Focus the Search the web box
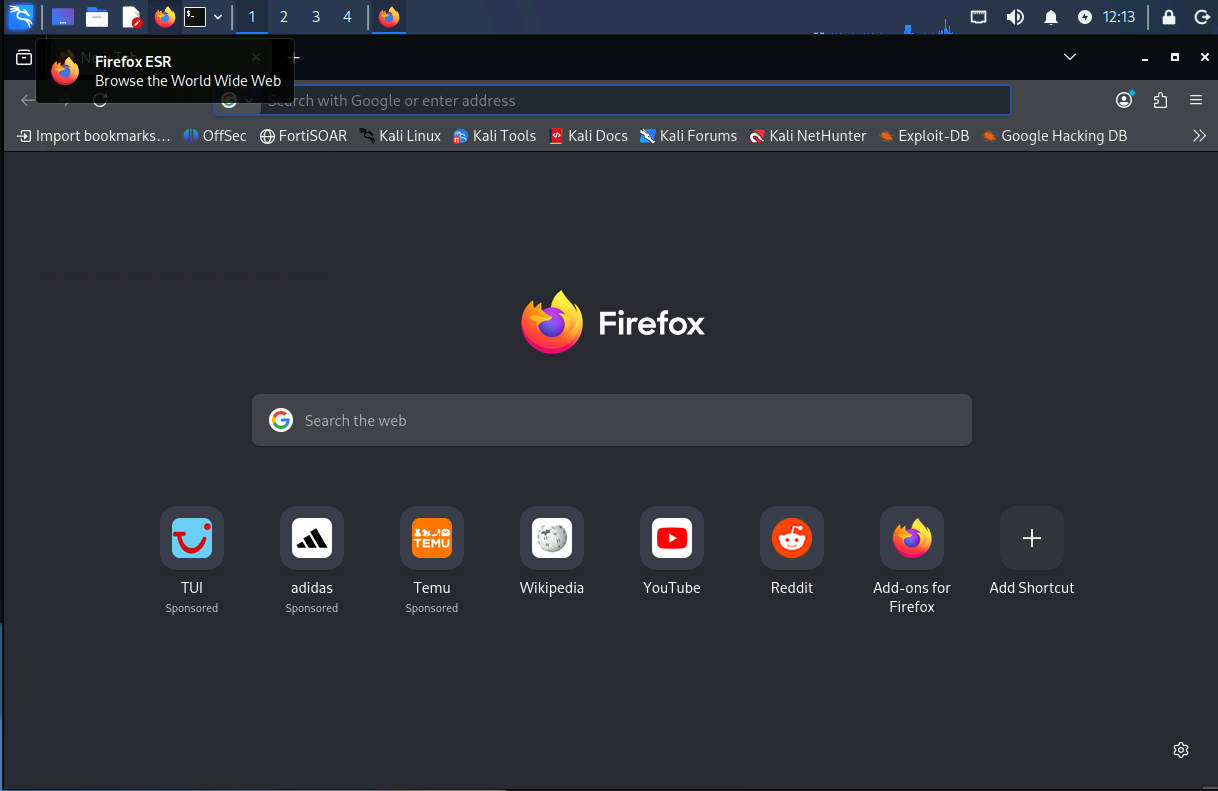 [x=612, y=420]
